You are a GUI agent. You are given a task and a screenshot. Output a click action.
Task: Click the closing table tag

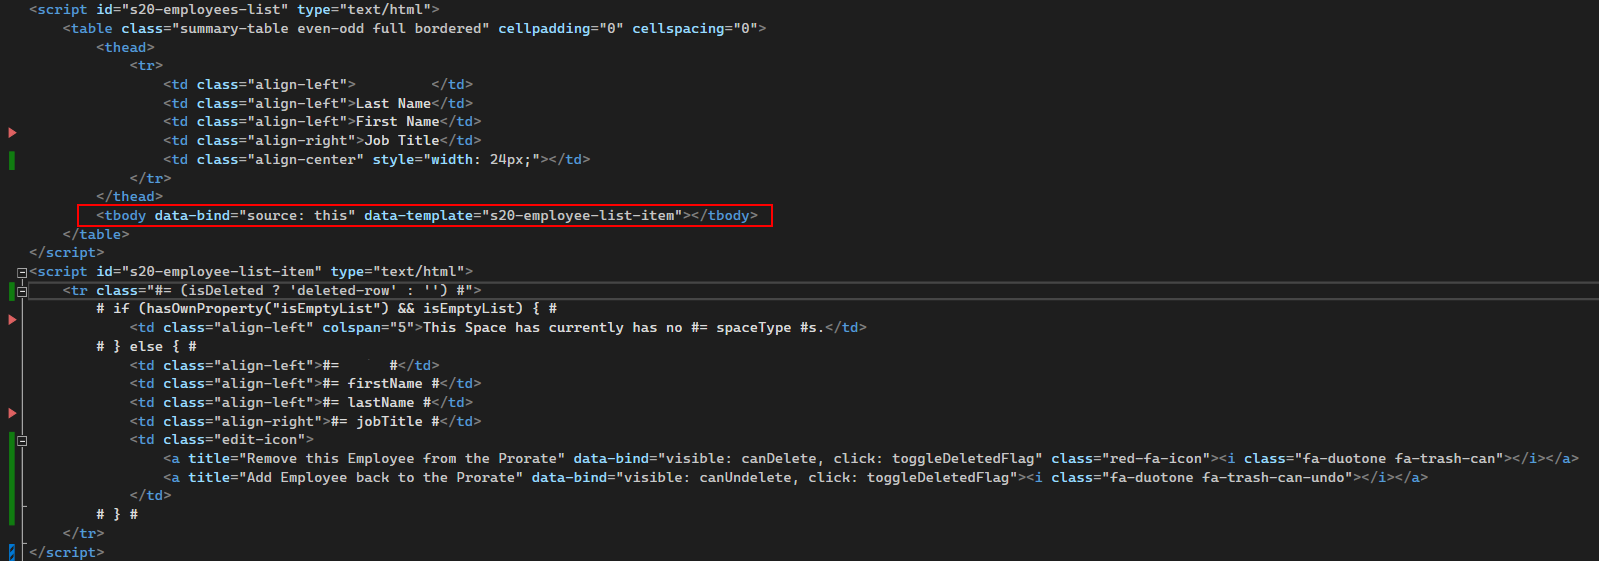click(x=96, y=235)
